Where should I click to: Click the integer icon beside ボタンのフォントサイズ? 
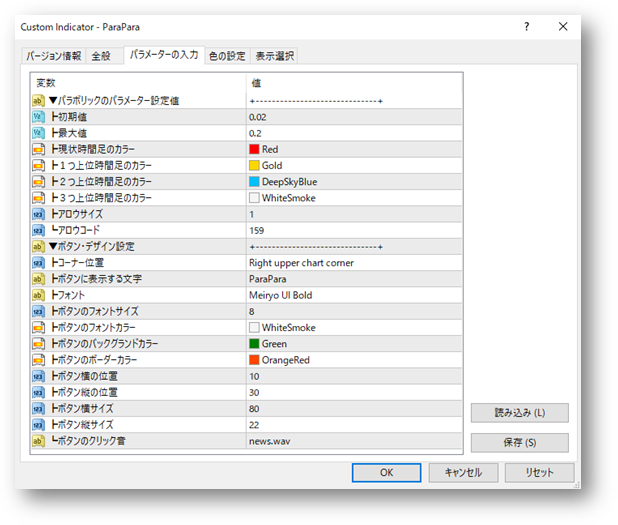38,311
